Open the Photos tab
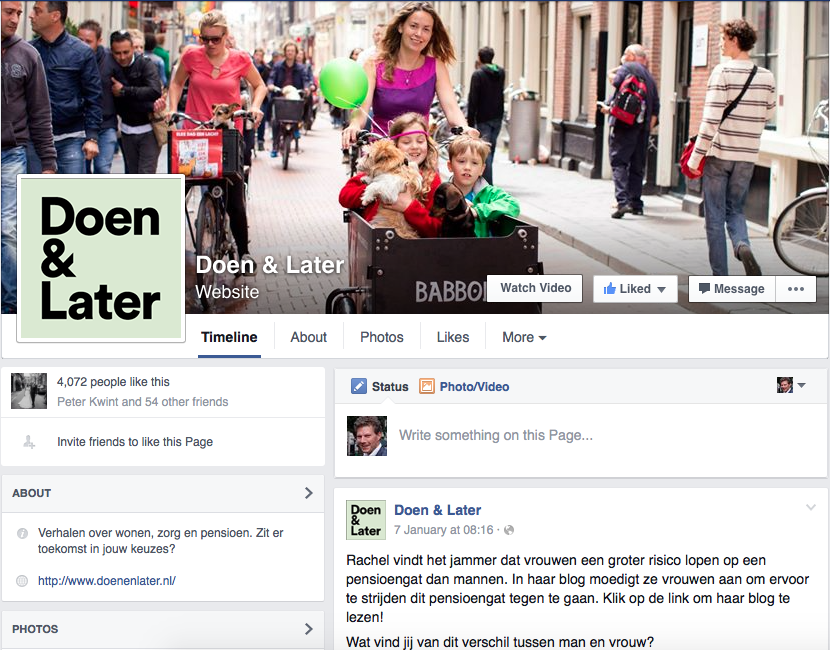The image size is (830, 650). point(382,337)
